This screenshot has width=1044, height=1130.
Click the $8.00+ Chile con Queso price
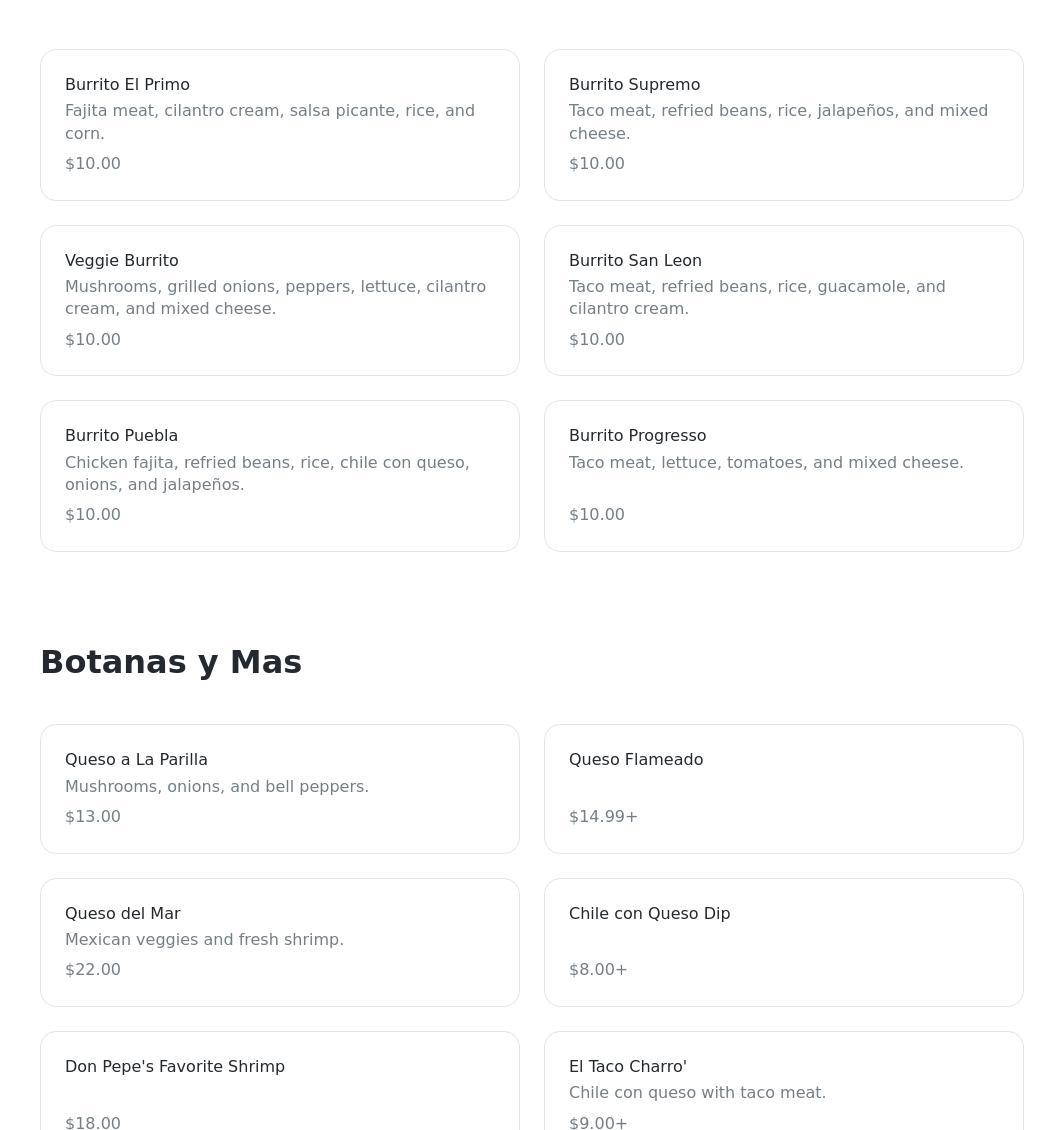pos(598,970)
